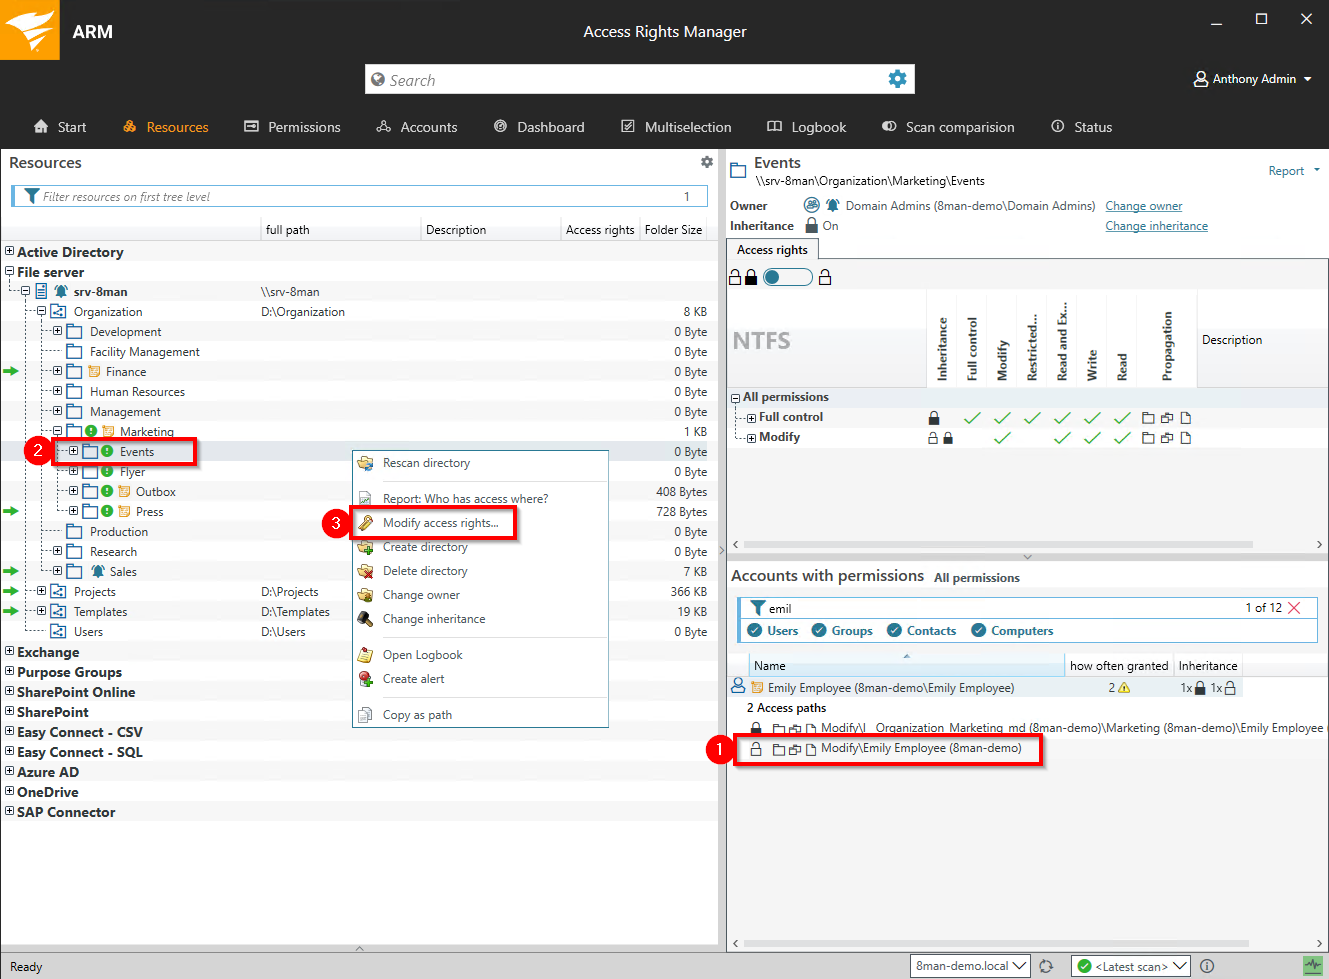The image size is (1329, 979).
Task: Expand the Active Directory tree node
Action: click(9, 252)
